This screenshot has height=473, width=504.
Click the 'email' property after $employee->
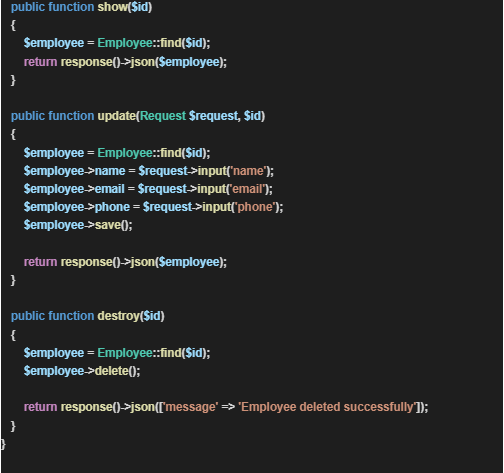(x=110, y=189)
